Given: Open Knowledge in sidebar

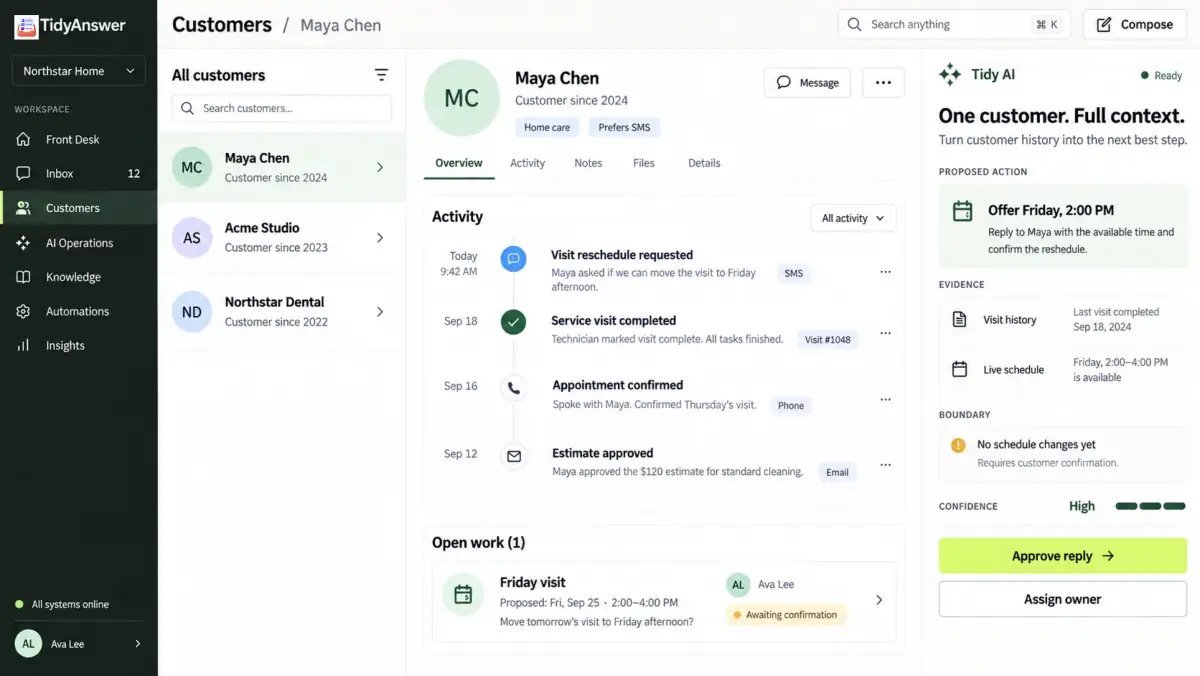Looking at the screenshot, I should (x=79, y=277).
